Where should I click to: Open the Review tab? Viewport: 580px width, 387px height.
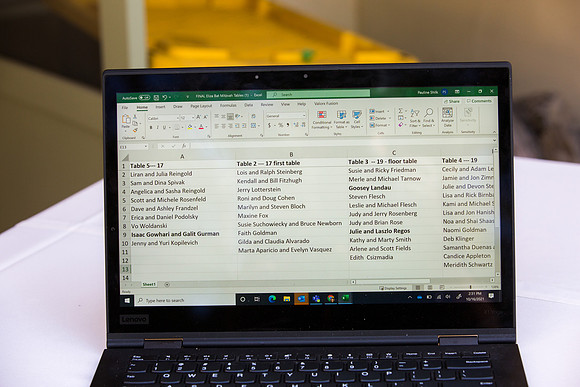tap(267, 105)
